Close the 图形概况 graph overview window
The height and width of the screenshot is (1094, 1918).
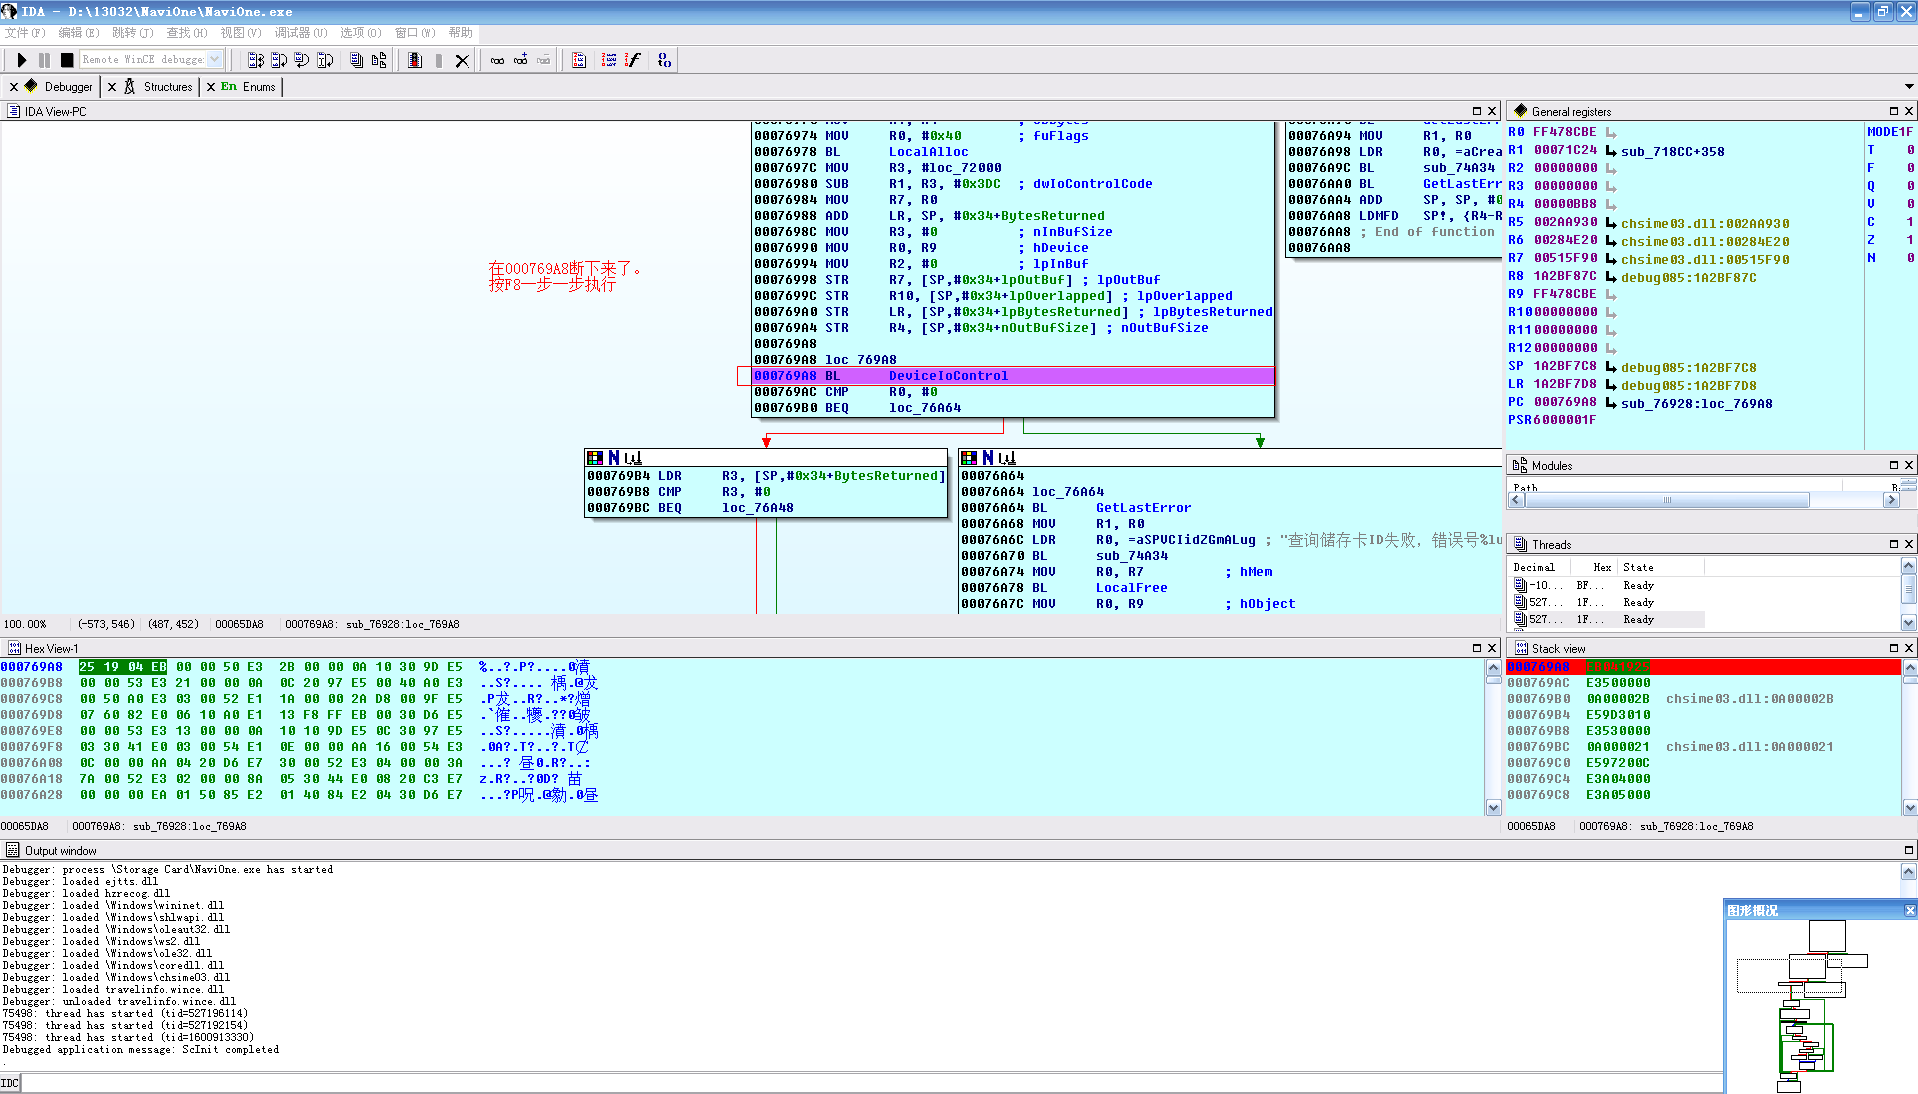(1909, 910)
